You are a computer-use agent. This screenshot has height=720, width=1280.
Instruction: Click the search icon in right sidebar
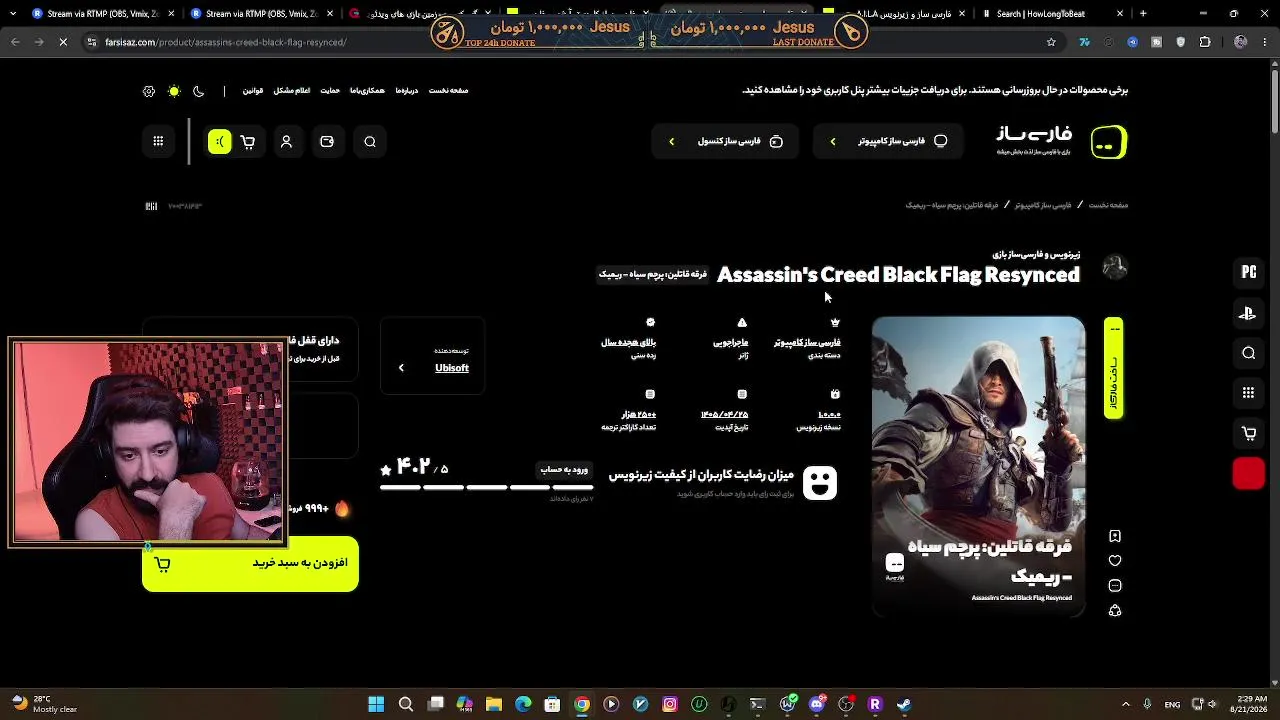[1249, 353]
